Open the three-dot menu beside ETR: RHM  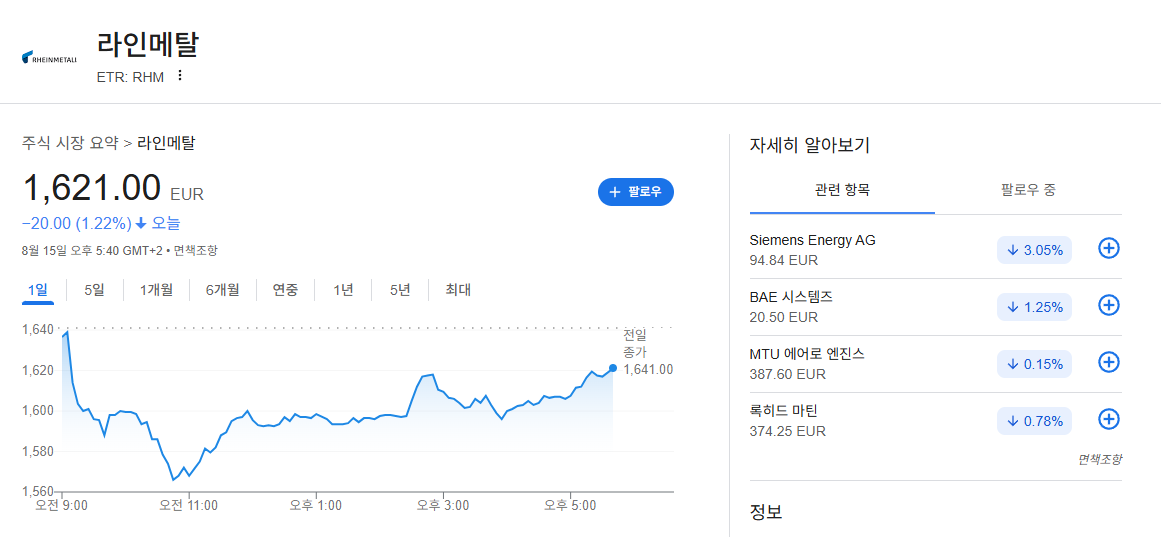point(179,76)
